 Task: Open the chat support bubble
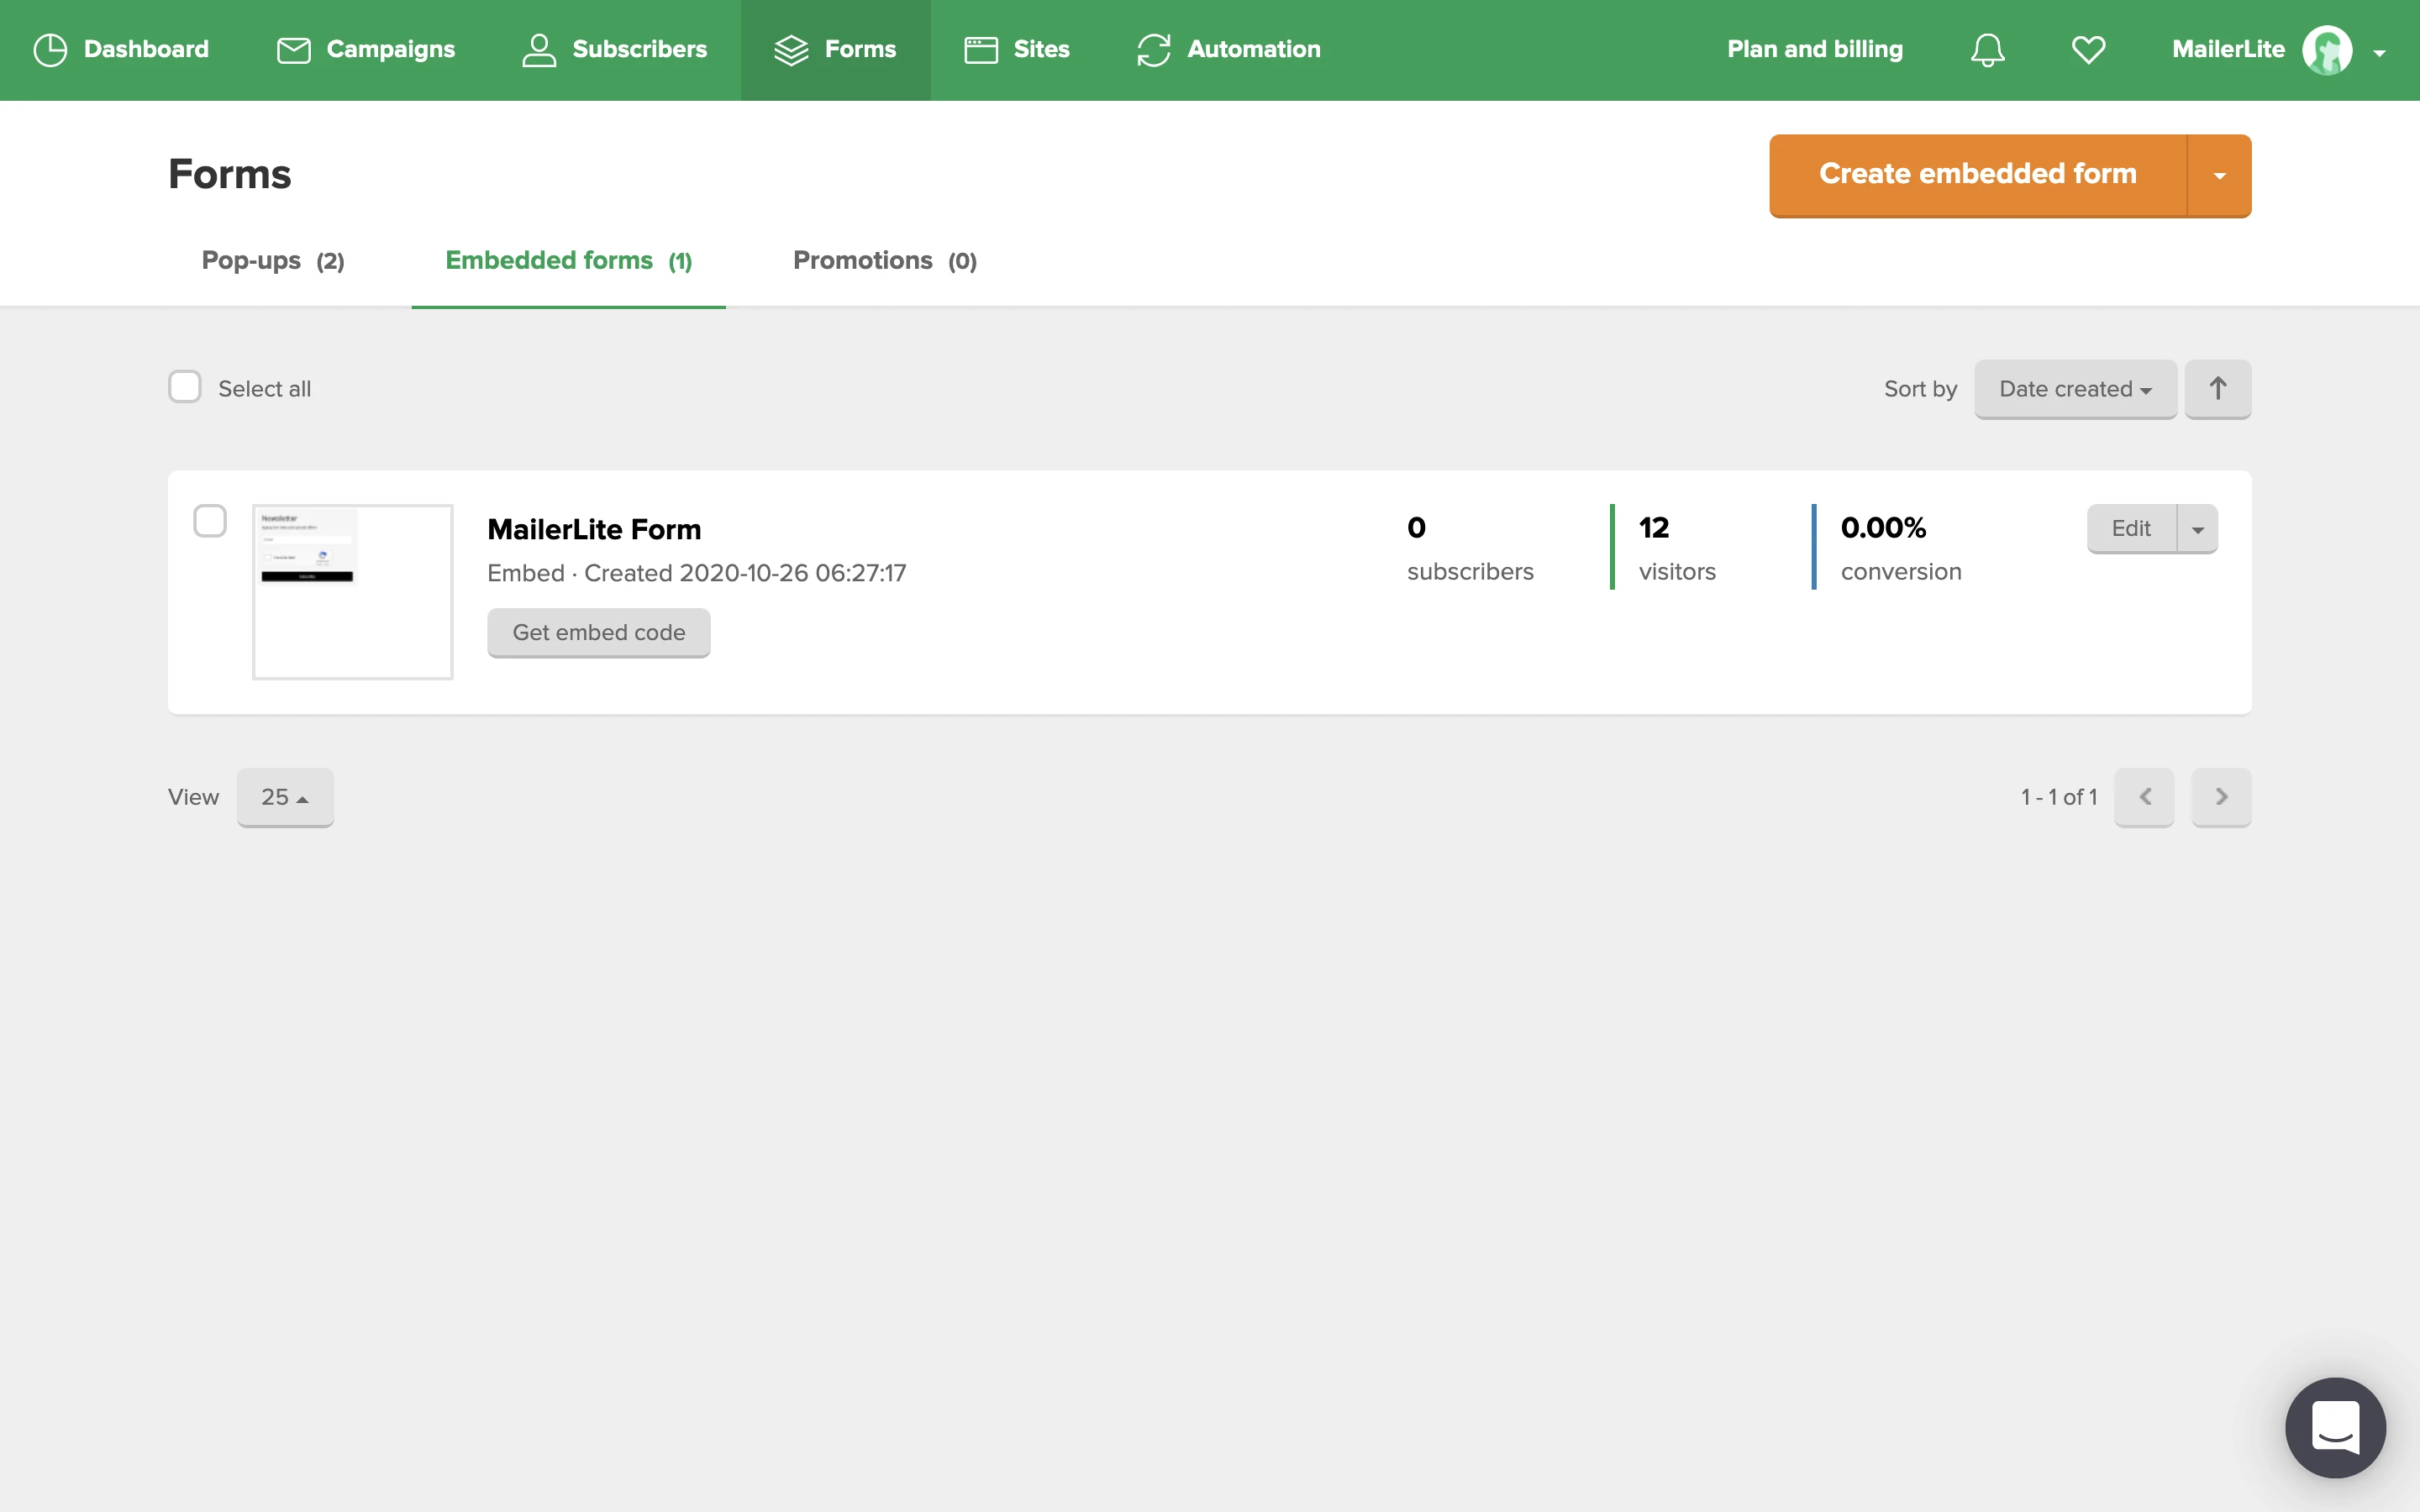2334,1426
